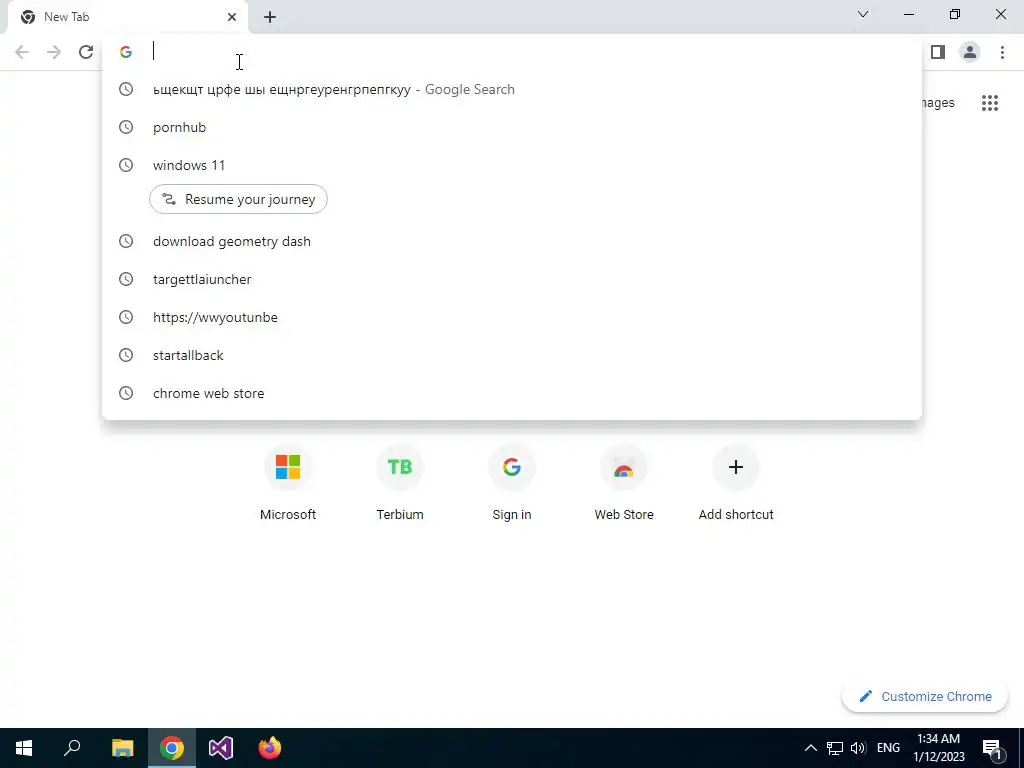This screenshot has height=768, width=1024.
Task: Open the volume tray icon
Action: 858,748
